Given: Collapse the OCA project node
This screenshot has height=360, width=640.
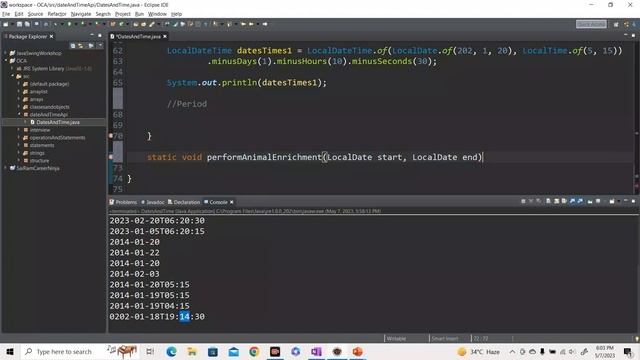Looking at the screenshot, I should point(5,60).
